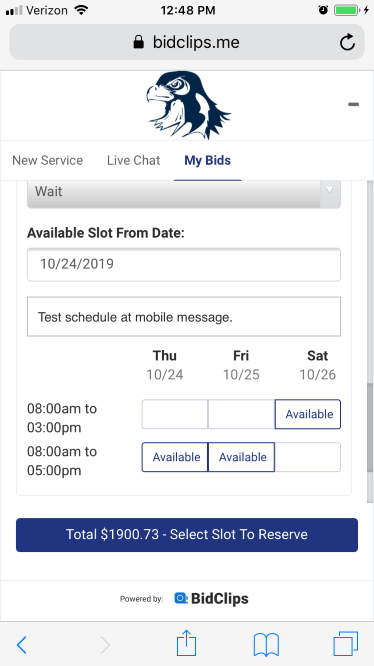Viewport: 374px width, 666px height.
Task: Select Fri 10/25 08:00am-05:00pm Available slot
Action: pos(241,457)
